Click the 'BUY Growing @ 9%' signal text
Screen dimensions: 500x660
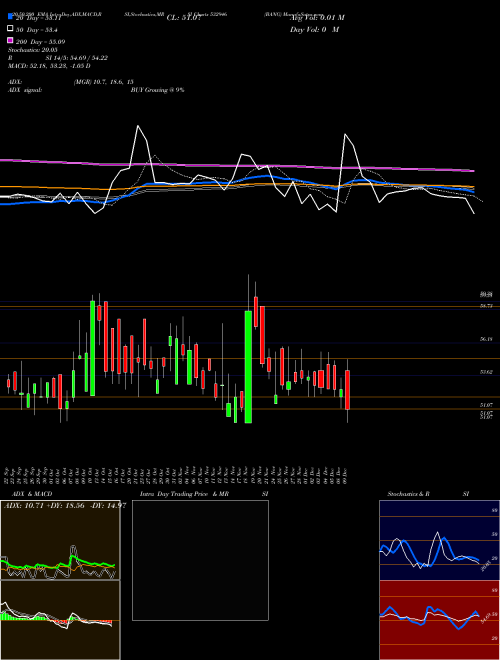click(157, 90)
